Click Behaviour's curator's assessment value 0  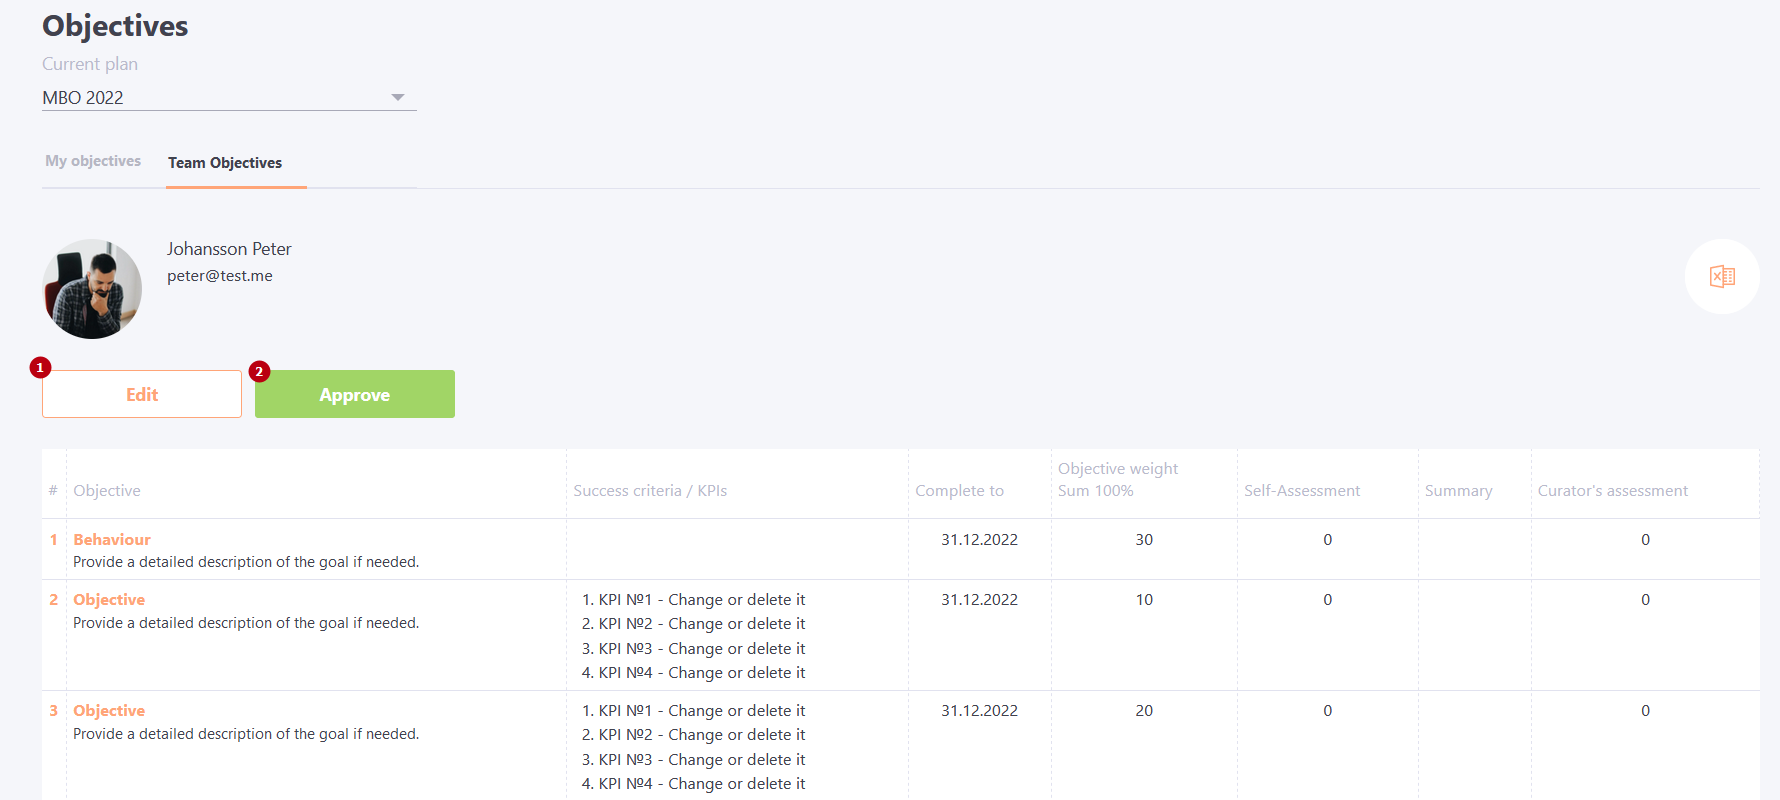1645,539
